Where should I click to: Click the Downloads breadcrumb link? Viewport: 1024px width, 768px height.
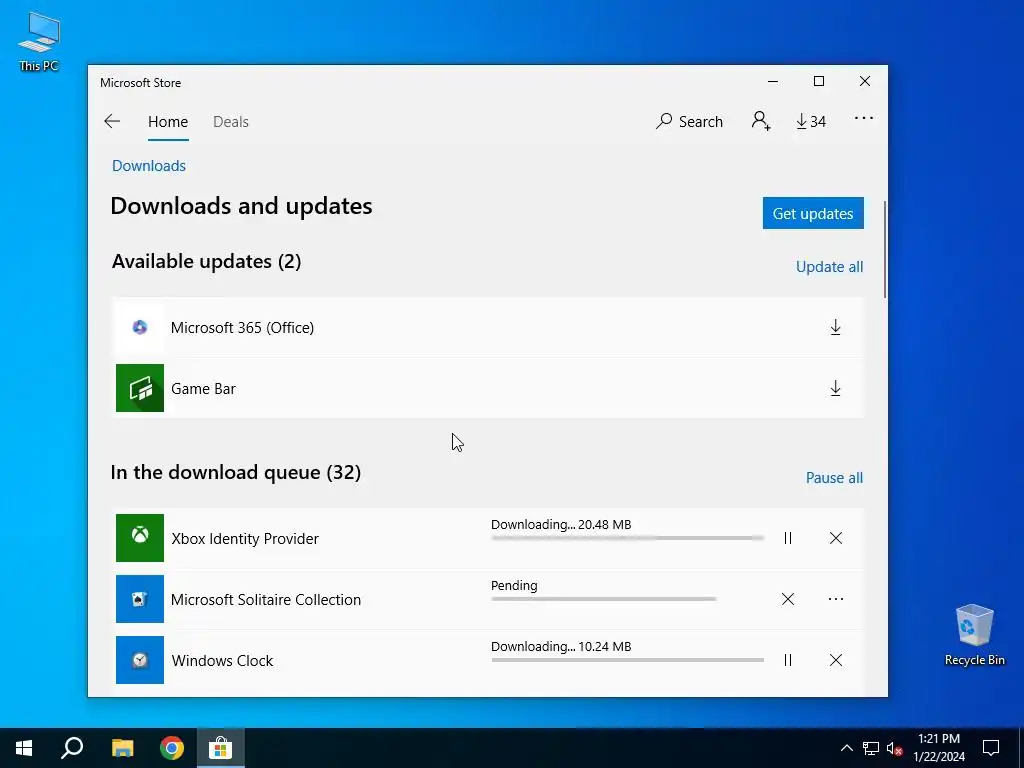149,166
